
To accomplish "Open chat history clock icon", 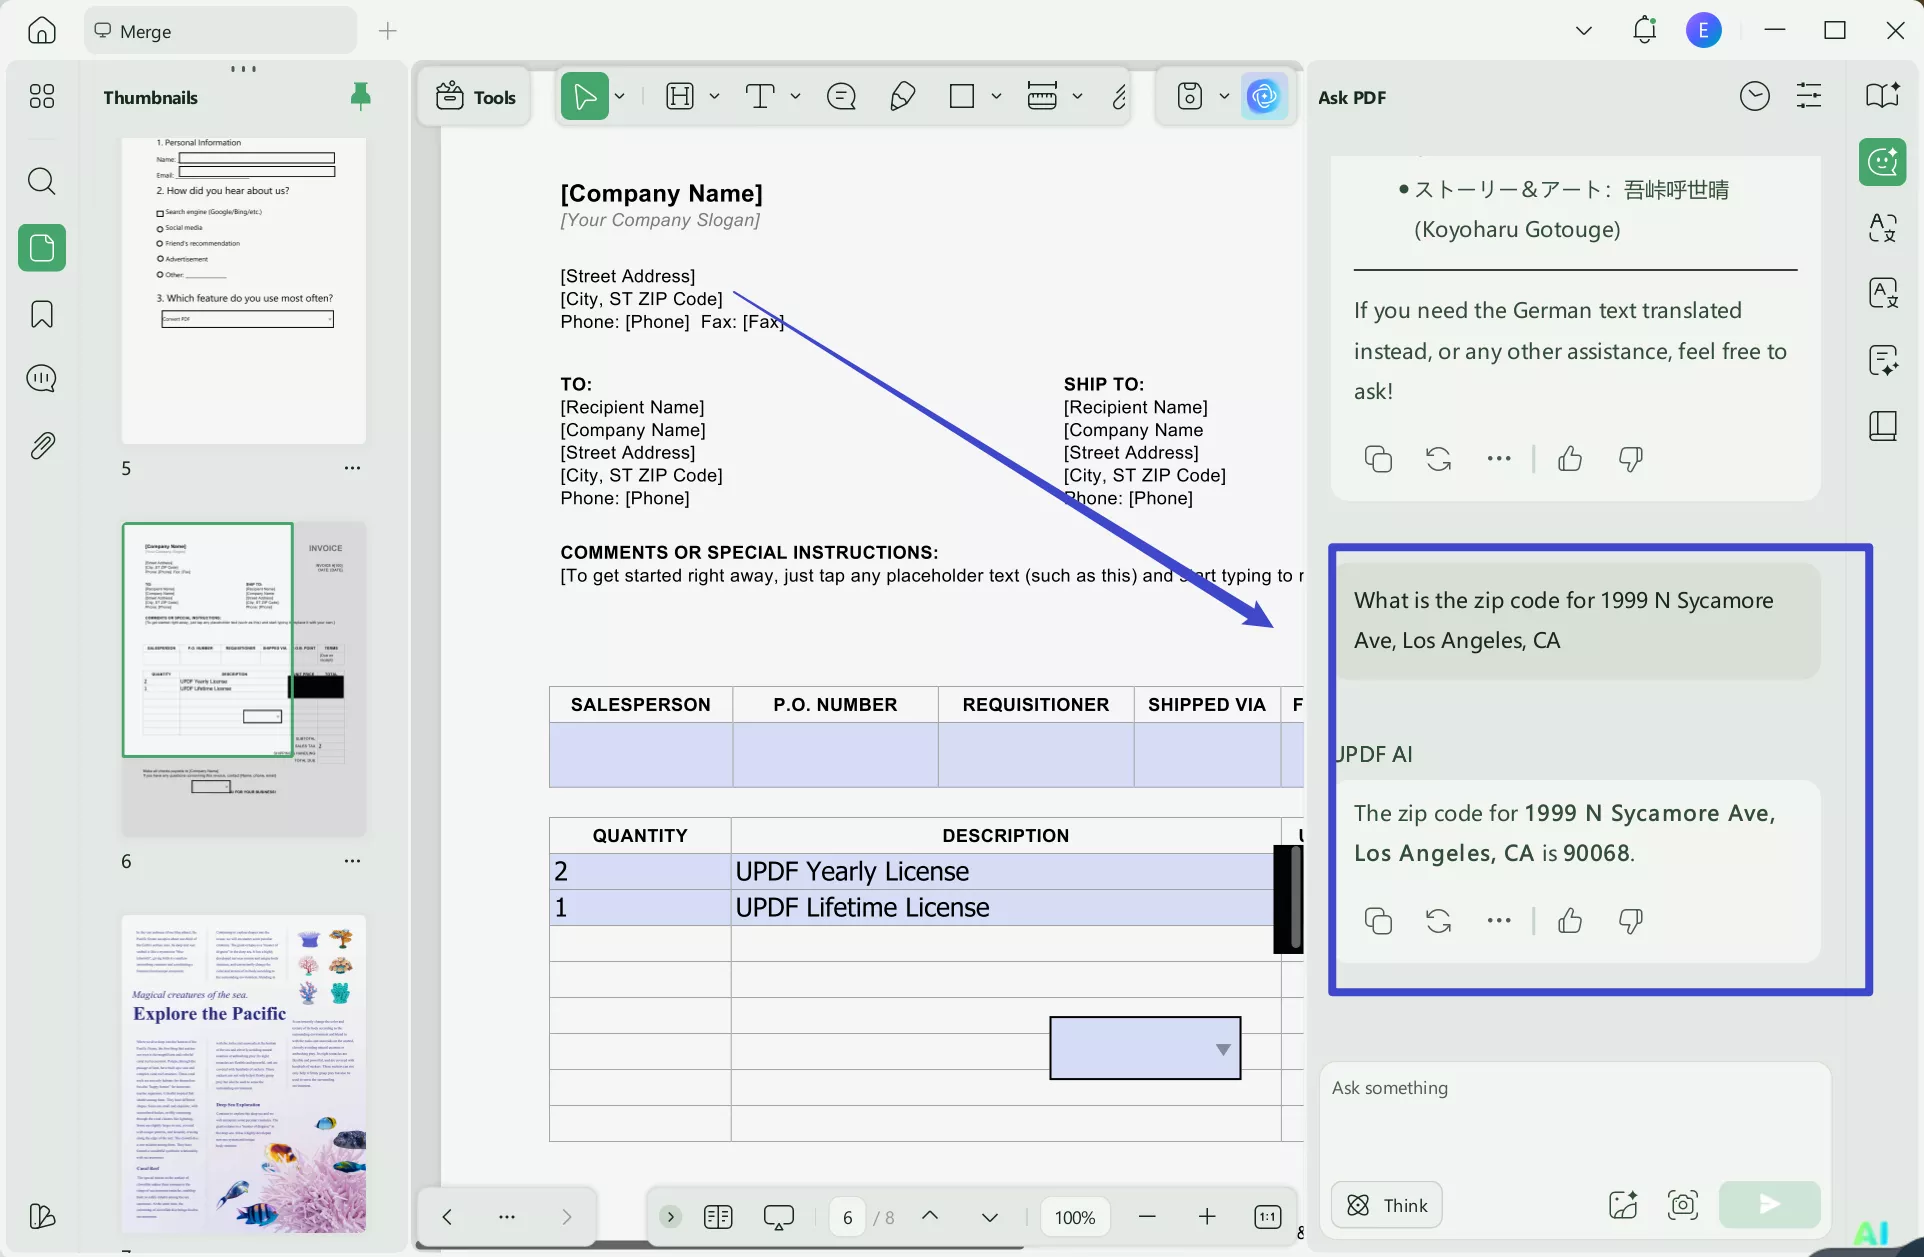I will [x=1754, y=97].
